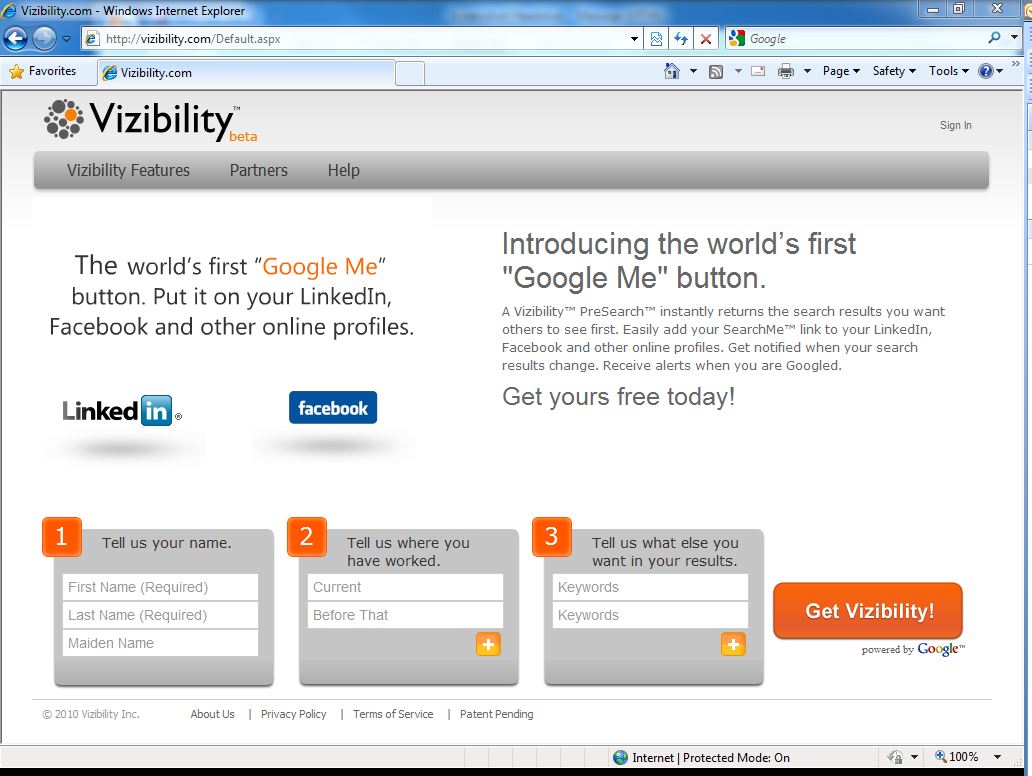
Task: Open the recent pages dropdown arrow
Action: click(x=66, y=39)
